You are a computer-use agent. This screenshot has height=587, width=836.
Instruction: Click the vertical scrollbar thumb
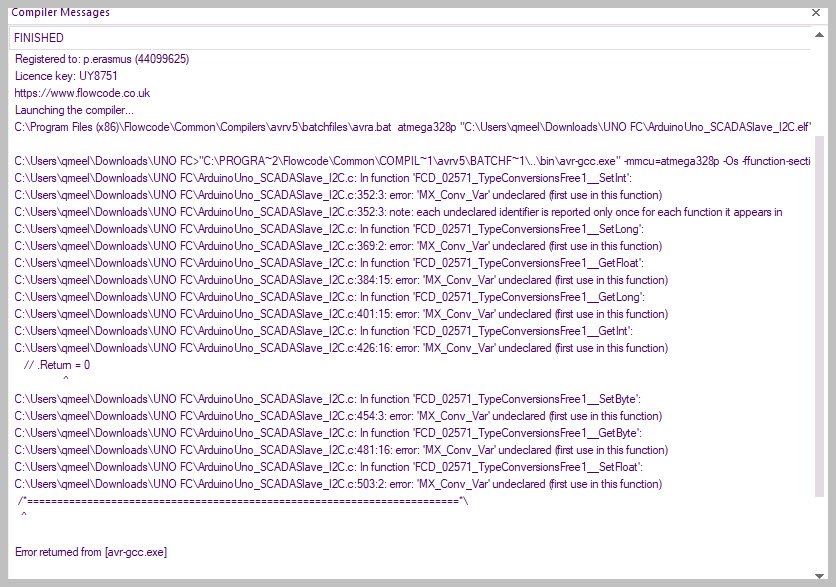(817, 315)
